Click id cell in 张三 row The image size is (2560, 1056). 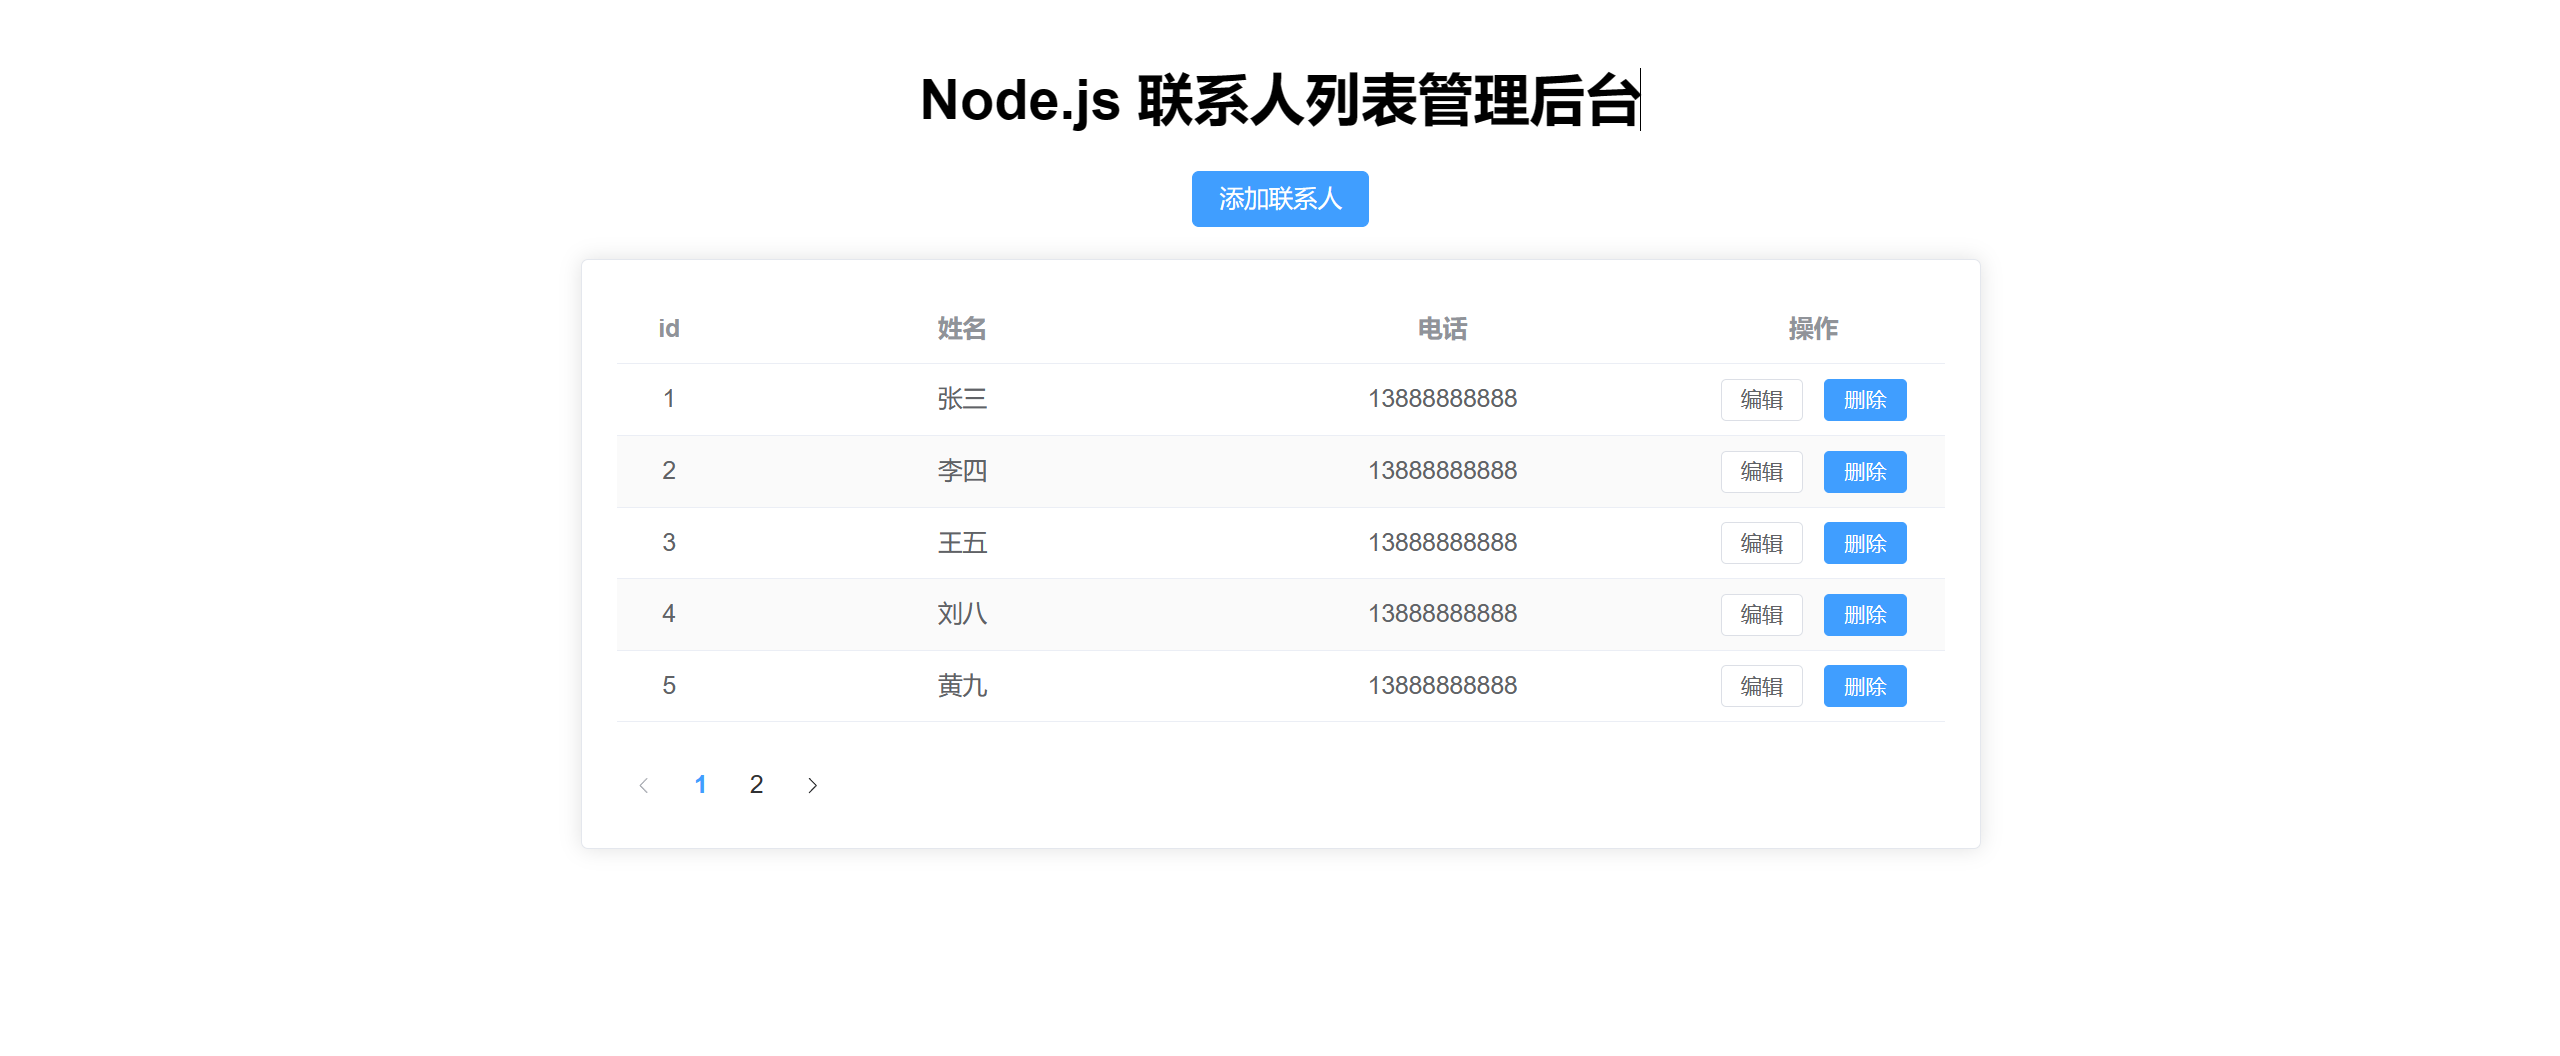pos(669,399)
